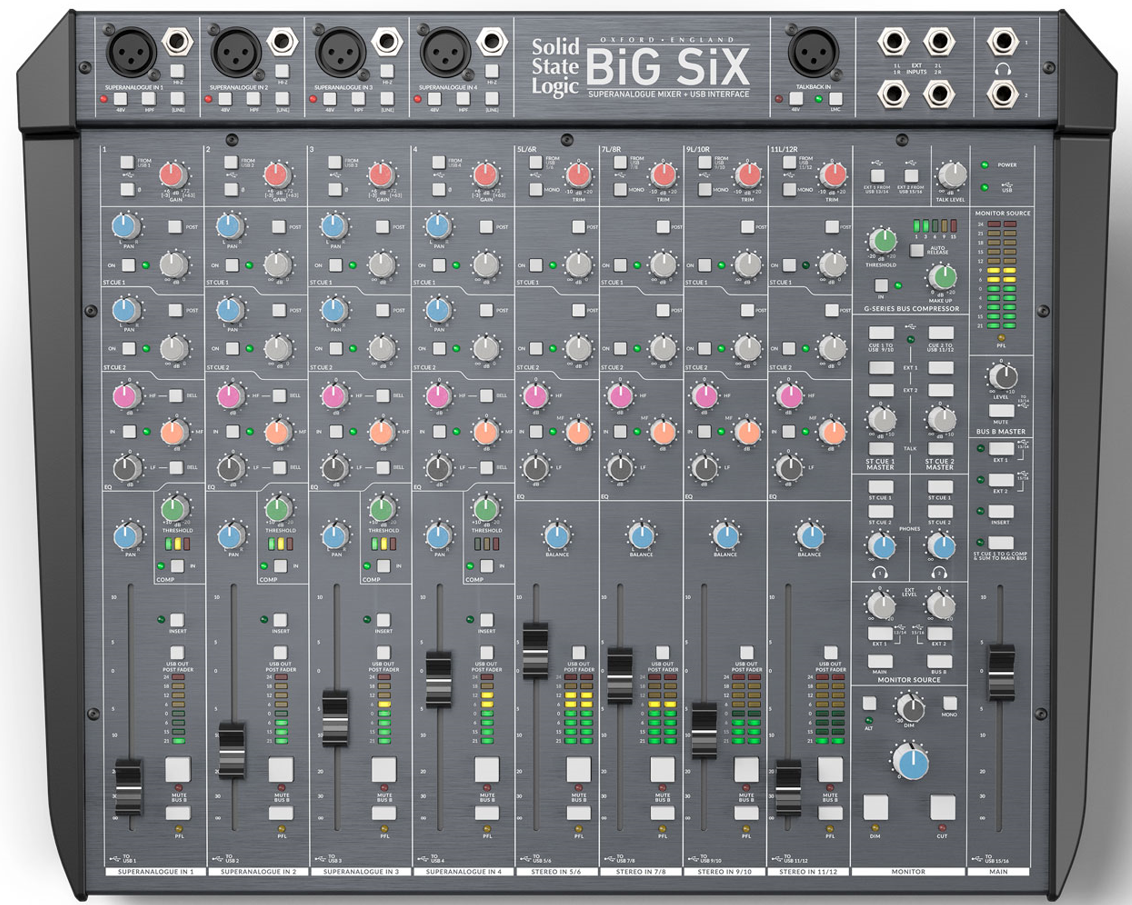
Task: Click the Talkback In XLR connector
Action: click(813, 51)
